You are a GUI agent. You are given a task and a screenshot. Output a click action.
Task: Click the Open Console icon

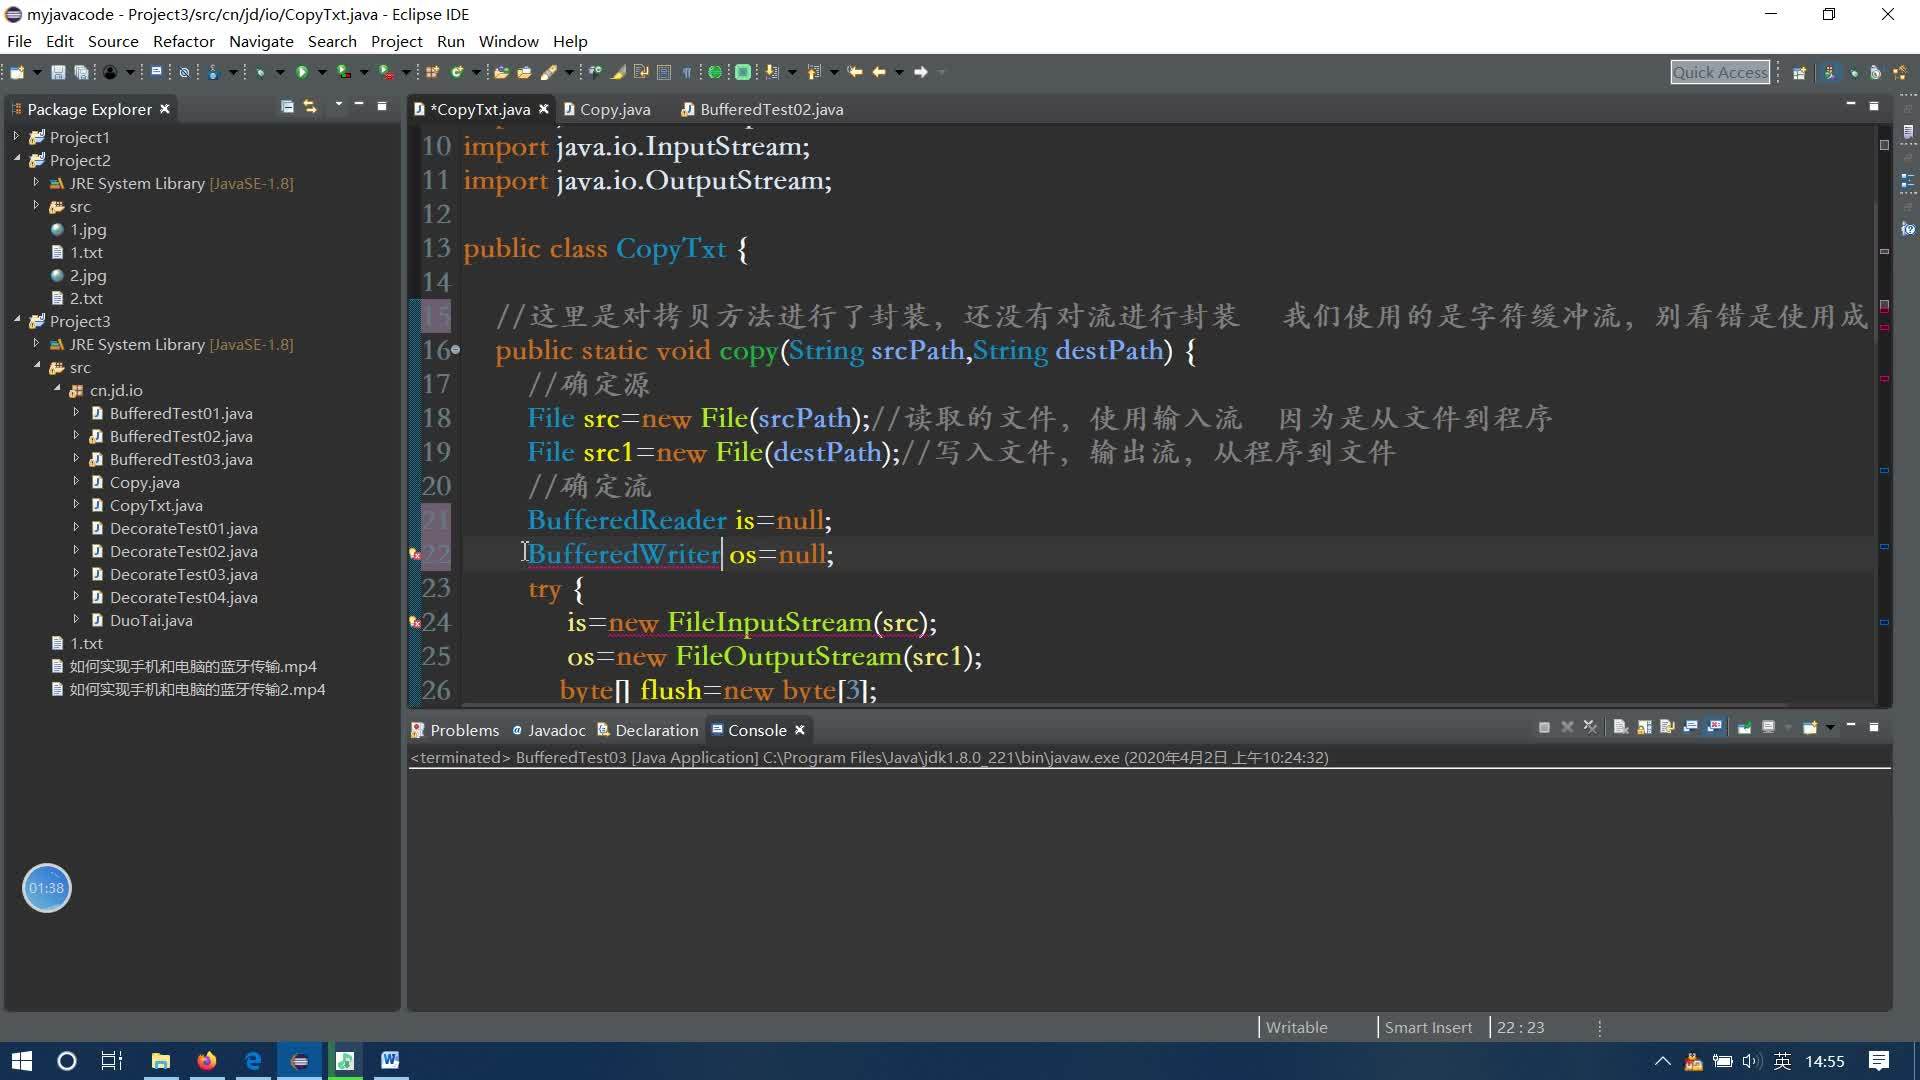(x=1809, y=727)
